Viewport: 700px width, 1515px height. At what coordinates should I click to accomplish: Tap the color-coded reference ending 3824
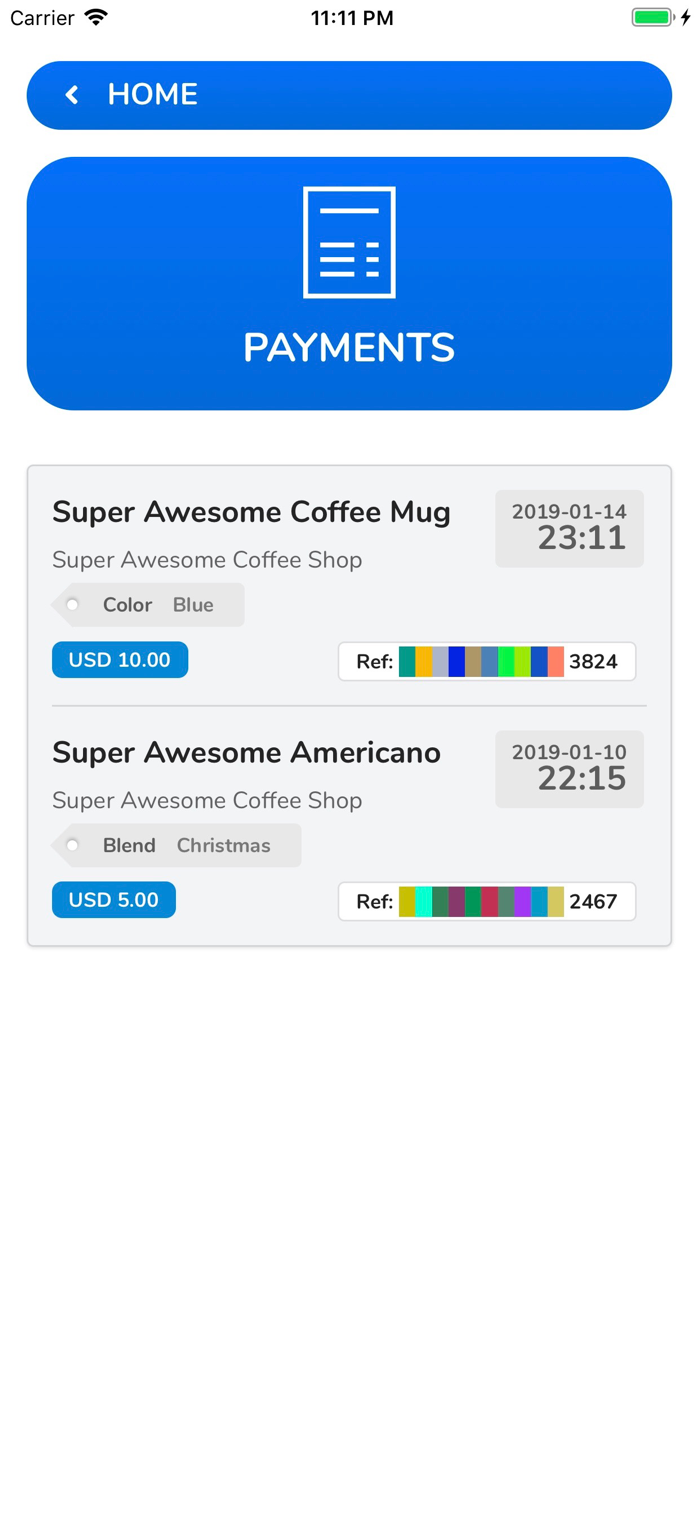(487, 661)
